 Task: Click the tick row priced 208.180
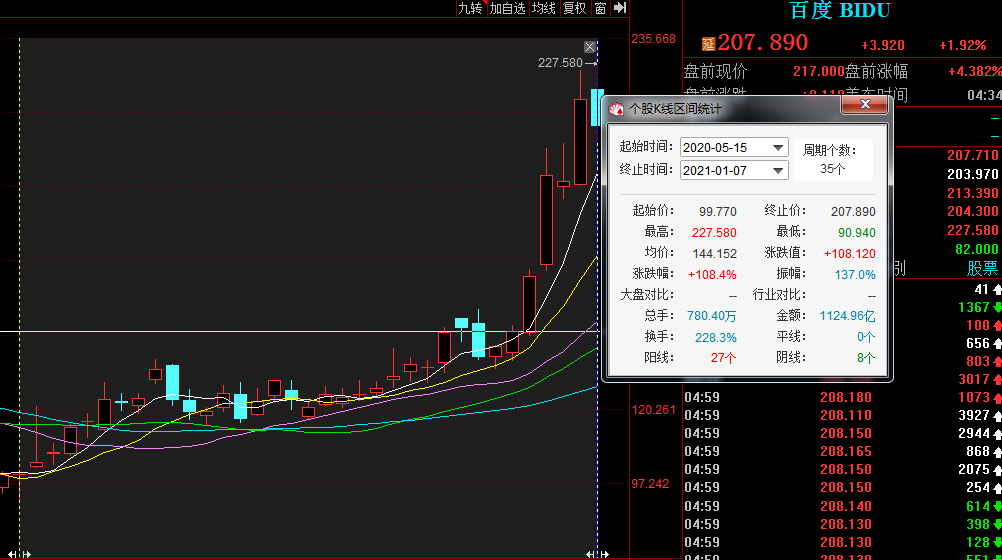[x=842, y=397]
